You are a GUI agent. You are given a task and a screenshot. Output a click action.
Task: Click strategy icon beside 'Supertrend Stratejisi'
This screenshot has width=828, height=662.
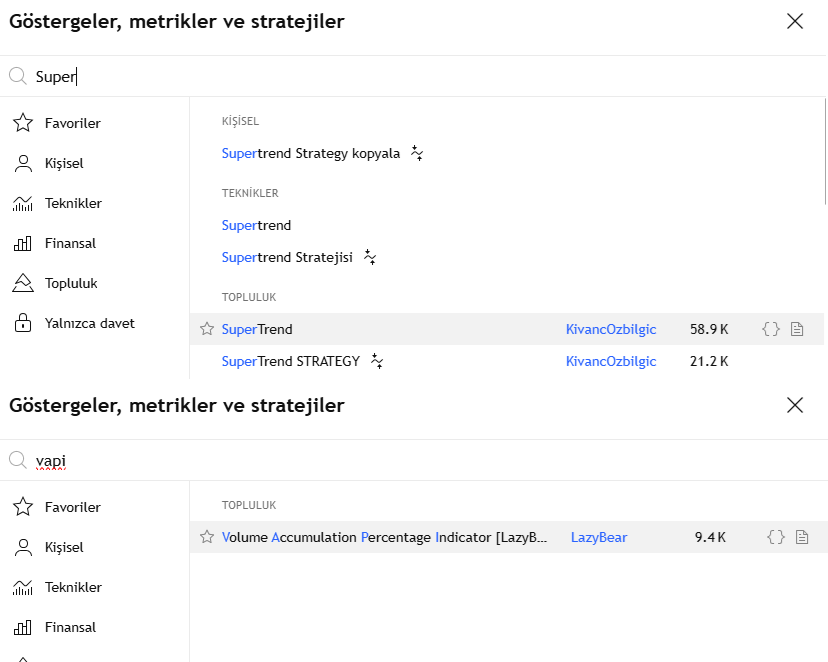point(370,257)
